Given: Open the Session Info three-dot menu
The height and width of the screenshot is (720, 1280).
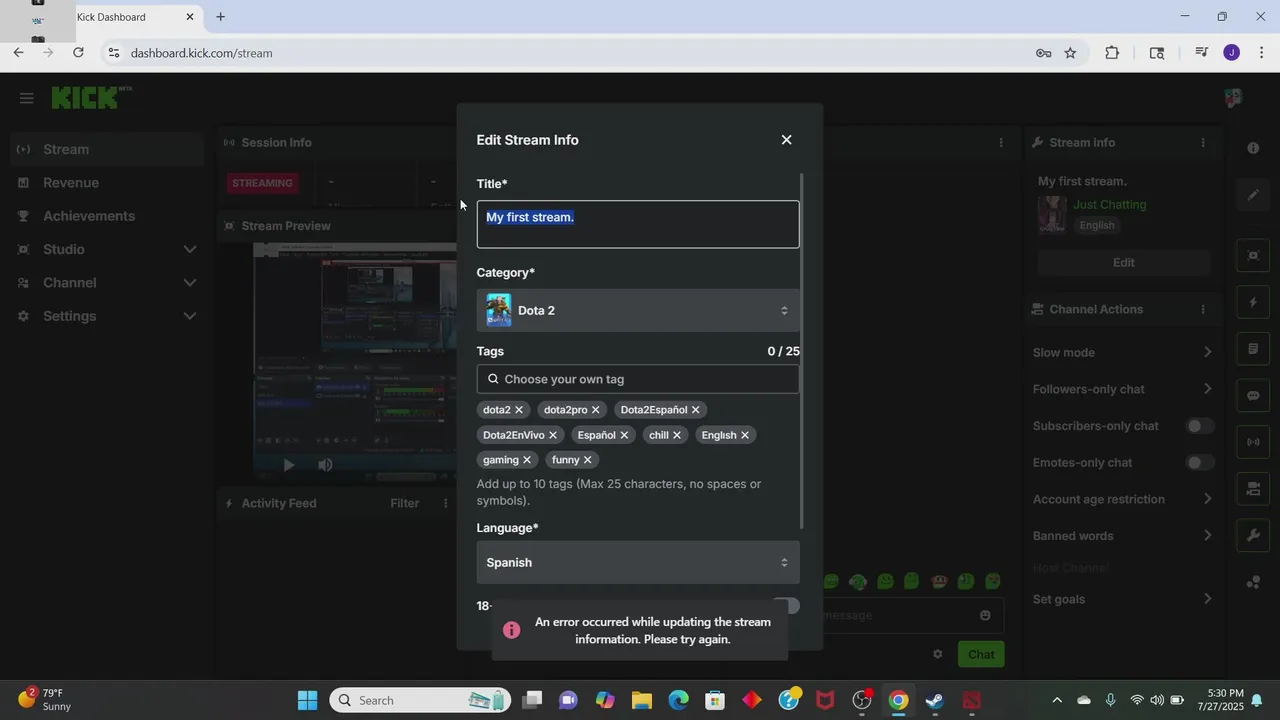Looking at the screenshot, I should point(1001,143).
